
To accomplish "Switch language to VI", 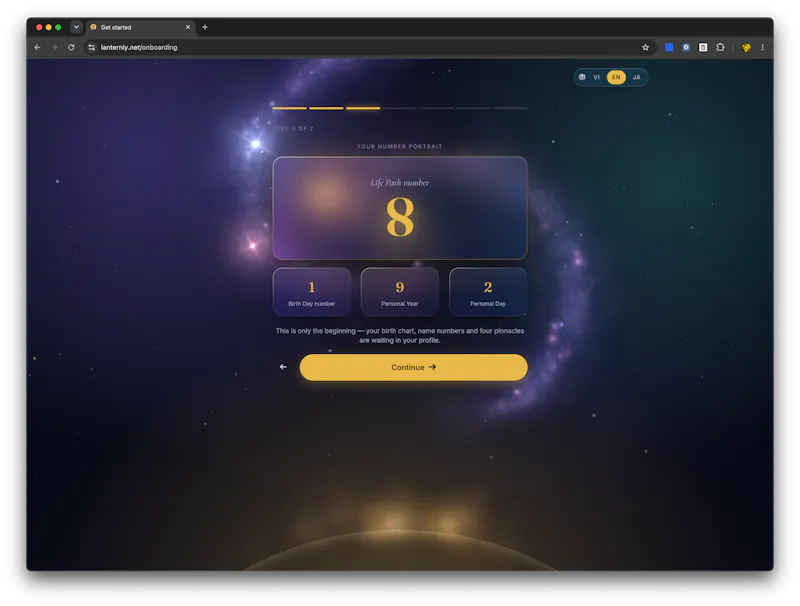I will (596, 77).
